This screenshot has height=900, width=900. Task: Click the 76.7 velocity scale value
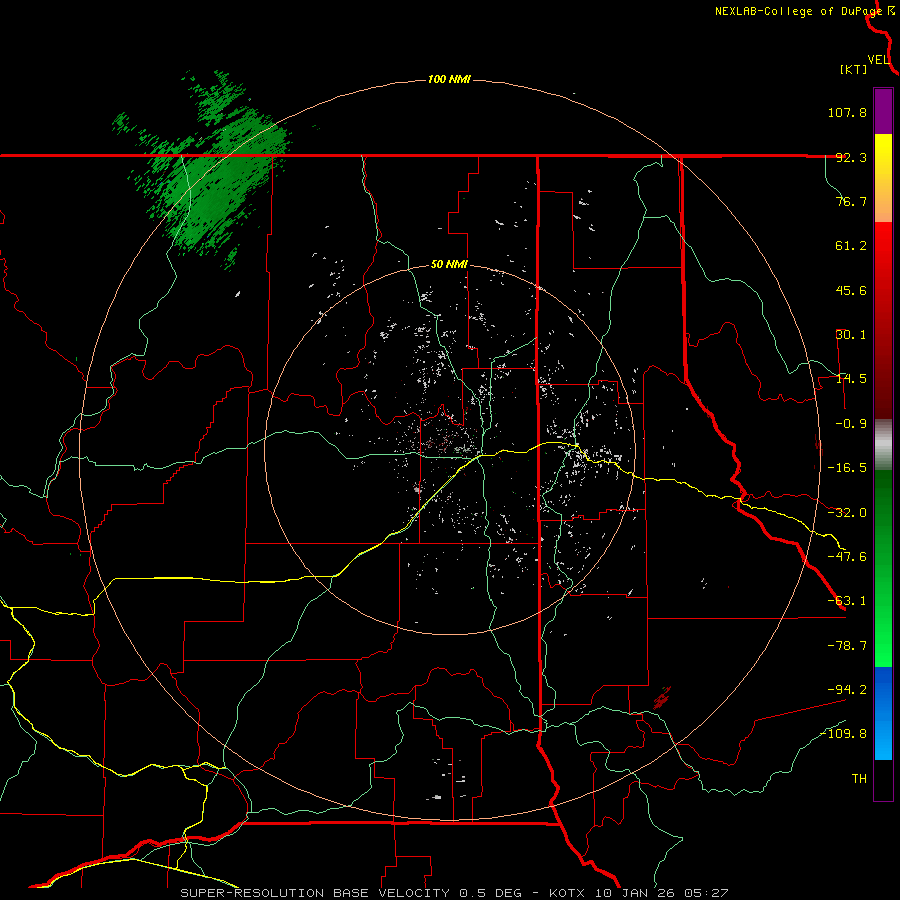851,201
